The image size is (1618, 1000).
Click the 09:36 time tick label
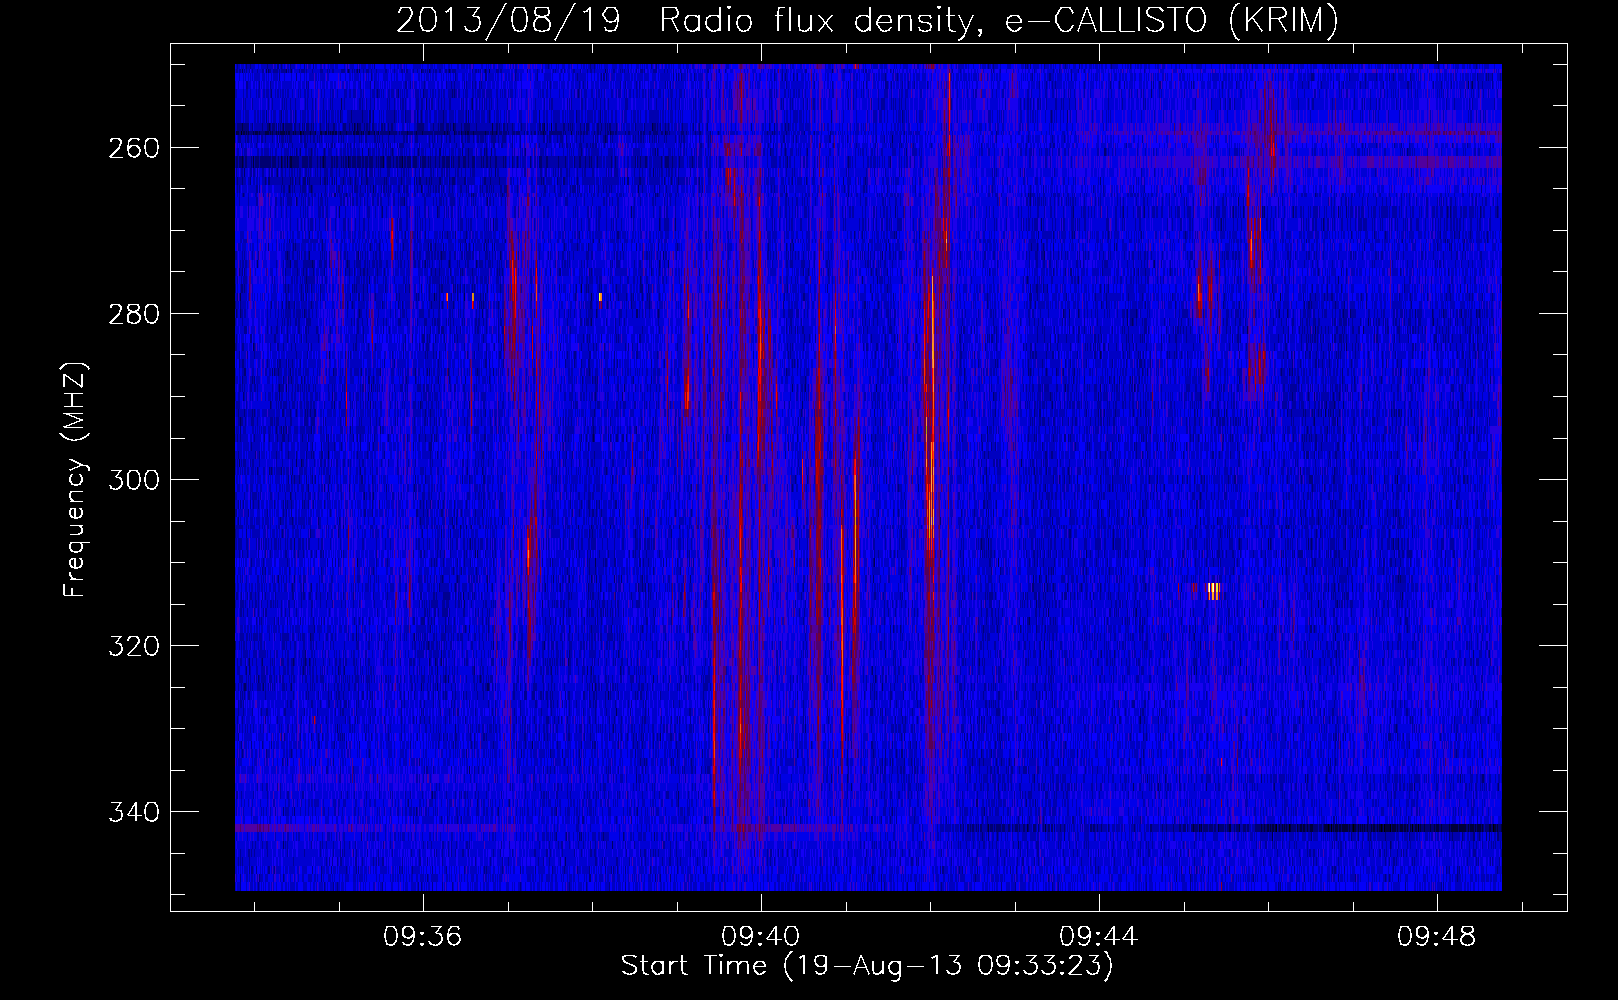tap(423, 937)
